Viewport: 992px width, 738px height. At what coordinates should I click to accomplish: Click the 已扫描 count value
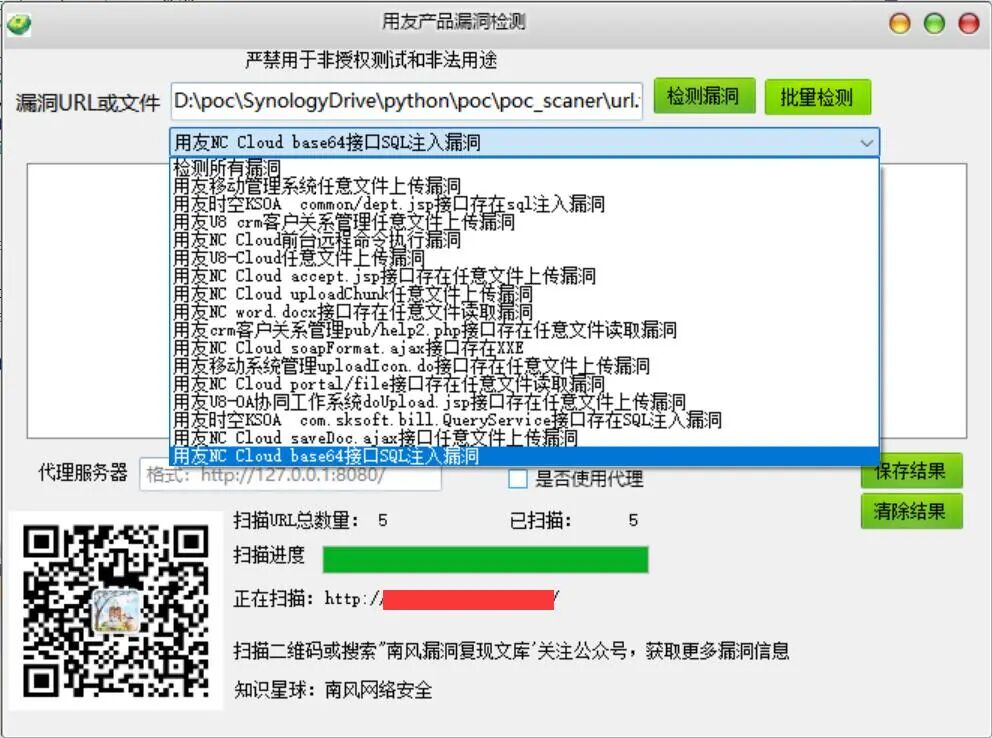click(x=633, y=521)
